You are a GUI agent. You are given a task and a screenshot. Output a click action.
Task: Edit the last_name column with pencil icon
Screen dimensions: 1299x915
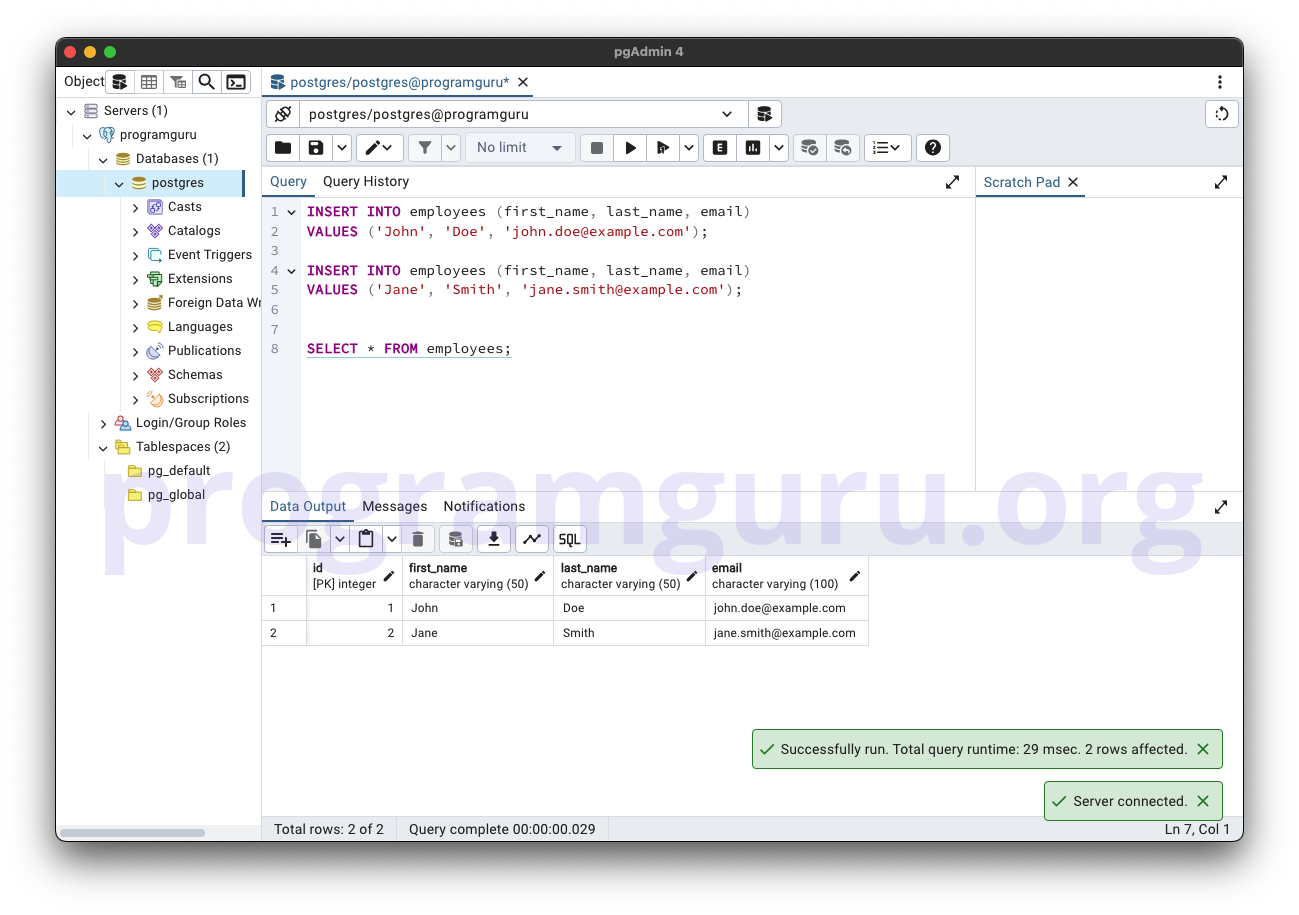(x=692, y=576)
